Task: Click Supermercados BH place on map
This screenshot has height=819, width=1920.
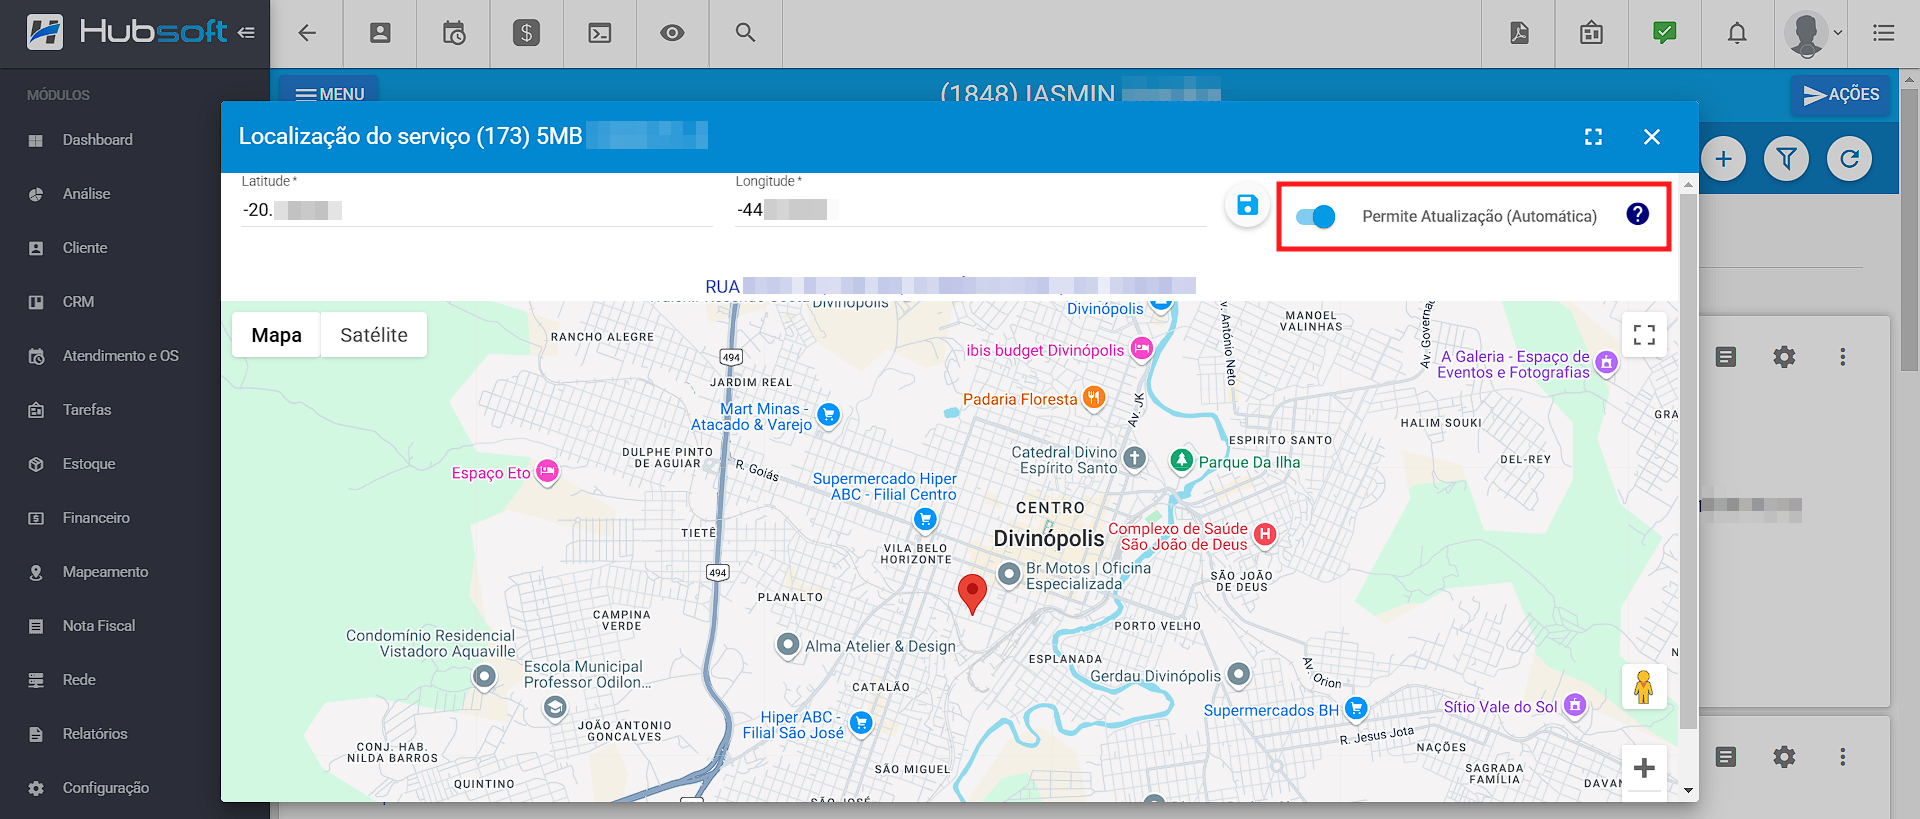Action: point(1271,710)
